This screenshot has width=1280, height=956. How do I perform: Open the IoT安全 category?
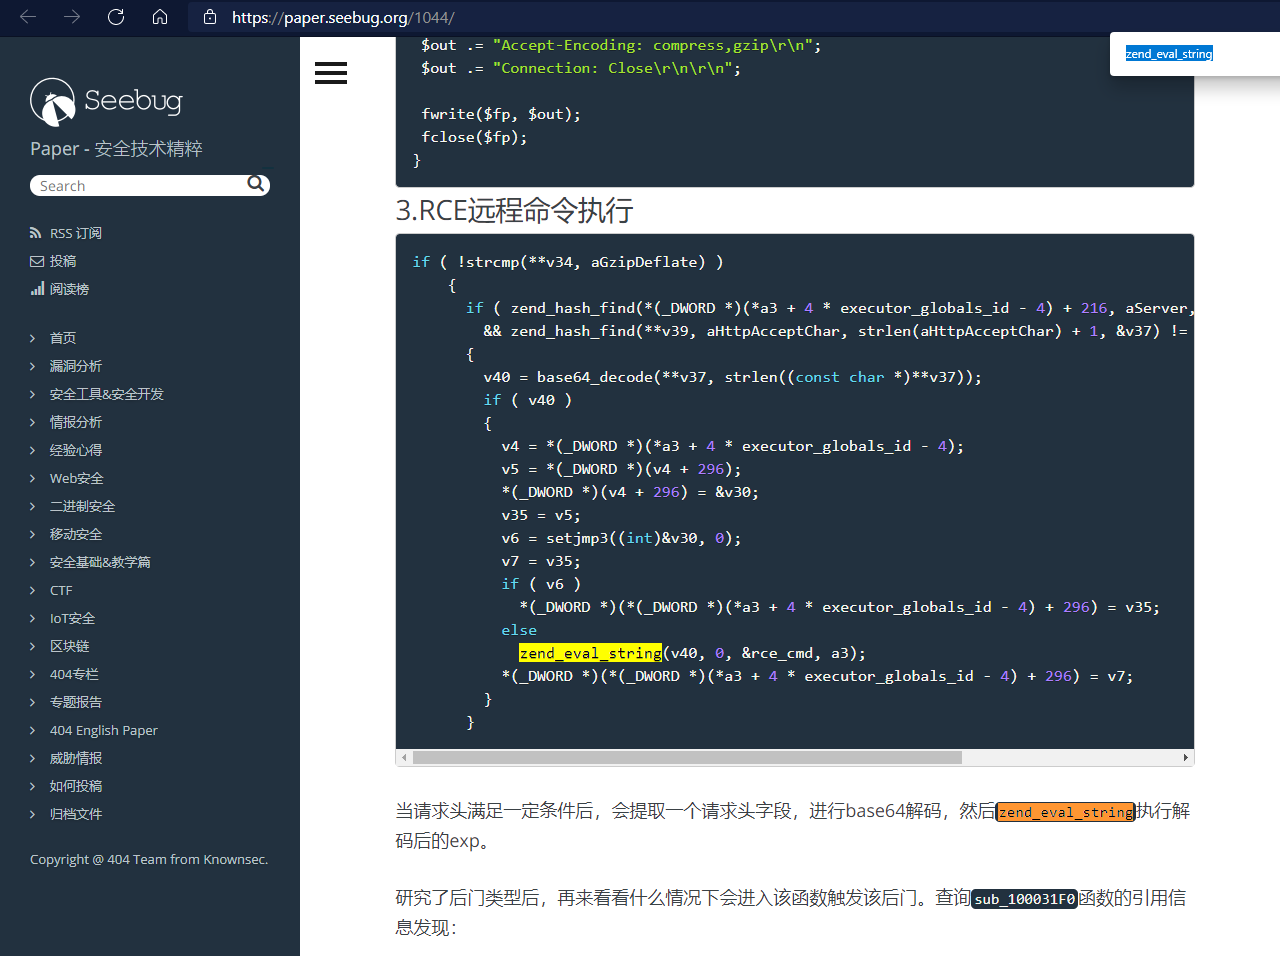coord(73,618)
